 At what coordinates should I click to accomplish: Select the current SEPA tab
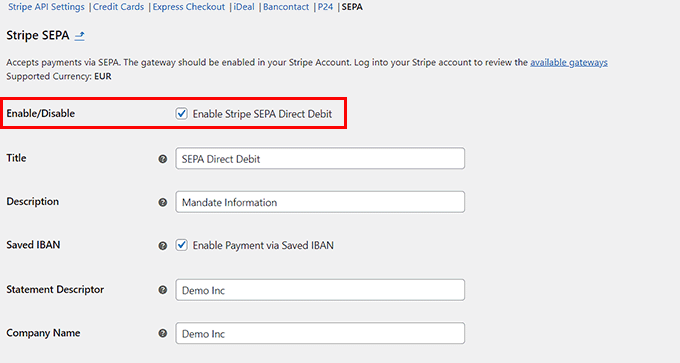click(x=352, y=7)
